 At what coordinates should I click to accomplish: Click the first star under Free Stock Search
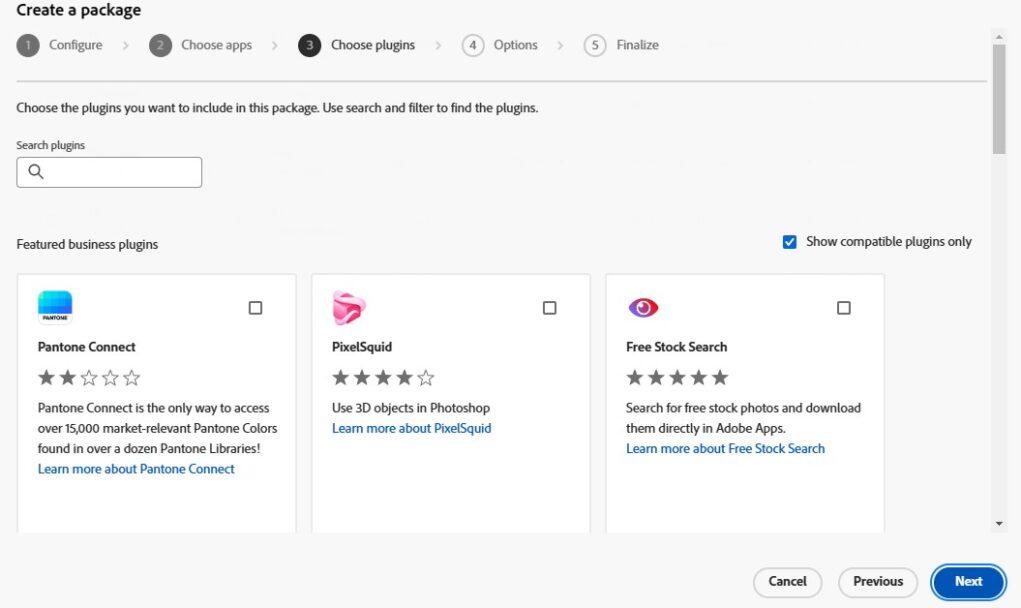pos(634,377)
